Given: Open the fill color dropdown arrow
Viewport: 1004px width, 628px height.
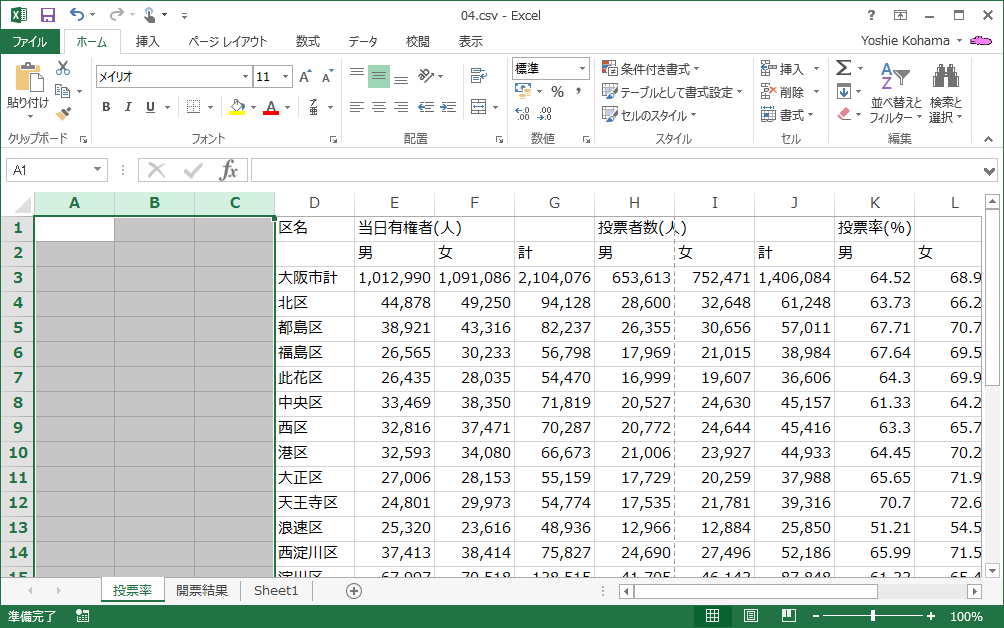Looking at the screenshot, I should click(x=254, y=108).
